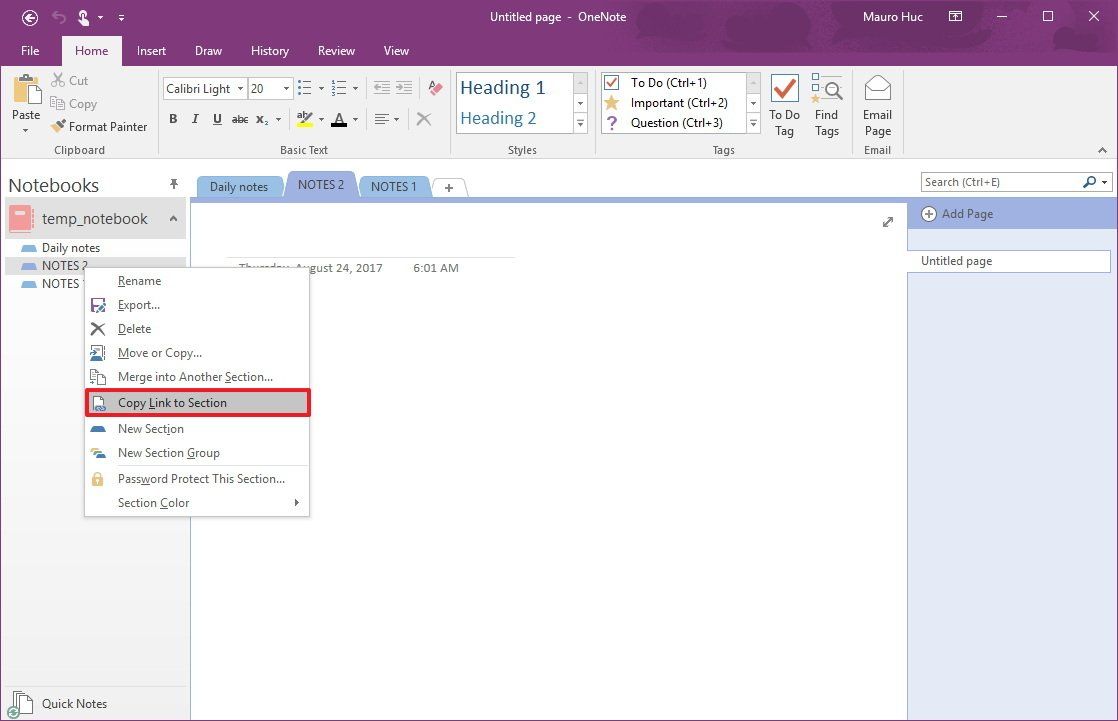Select the Format Painter tool

[99, 127]
